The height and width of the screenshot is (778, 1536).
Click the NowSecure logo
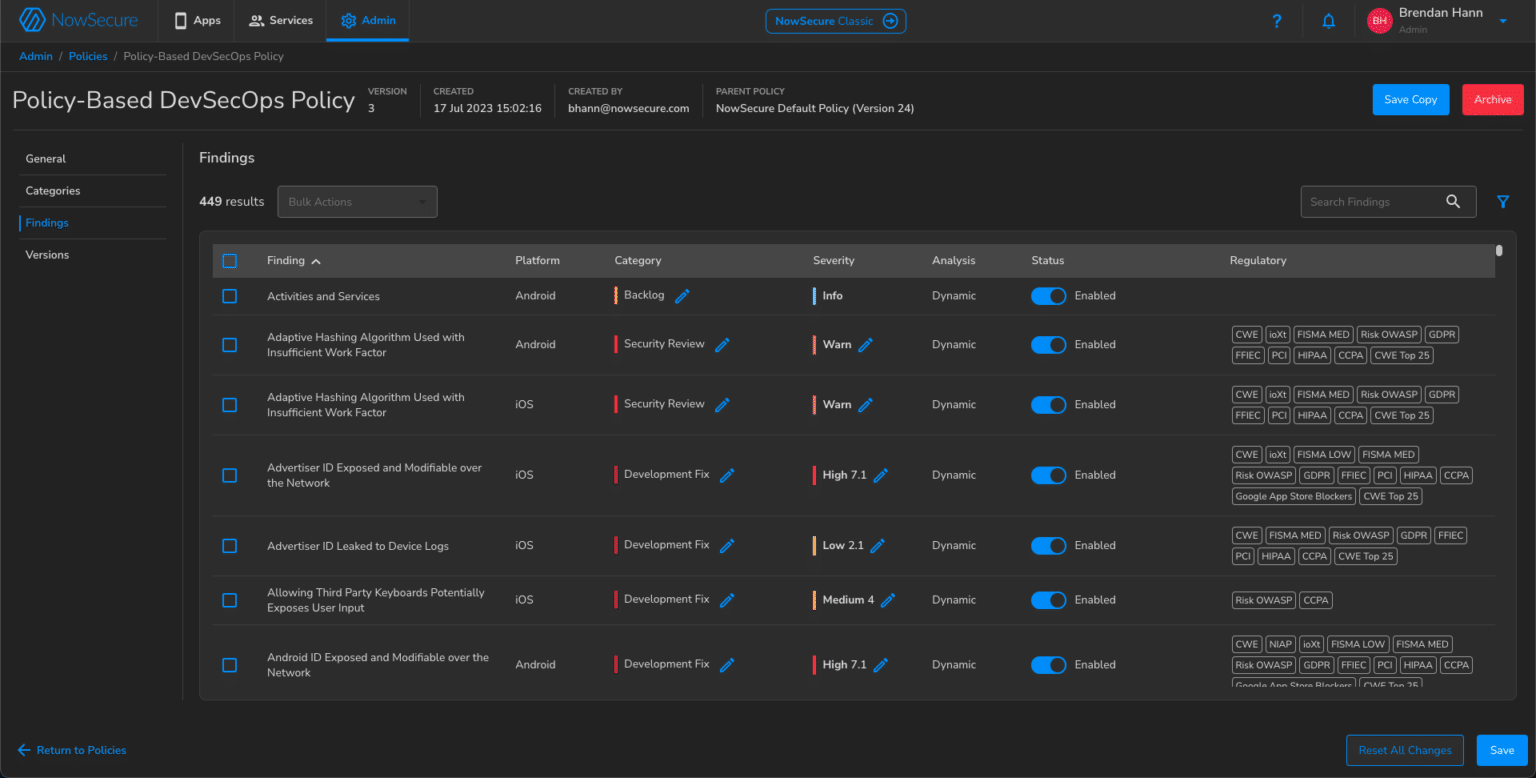[x=79, y=20]
